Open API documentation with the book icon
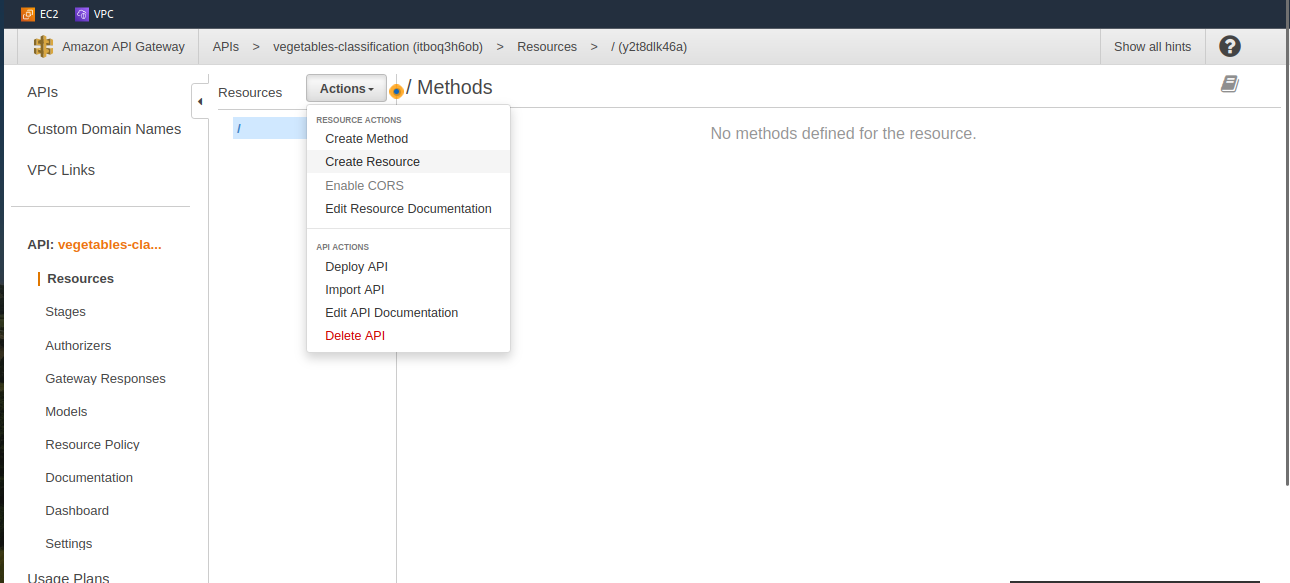The image size is (1290, 583). tap(1229, 84)
